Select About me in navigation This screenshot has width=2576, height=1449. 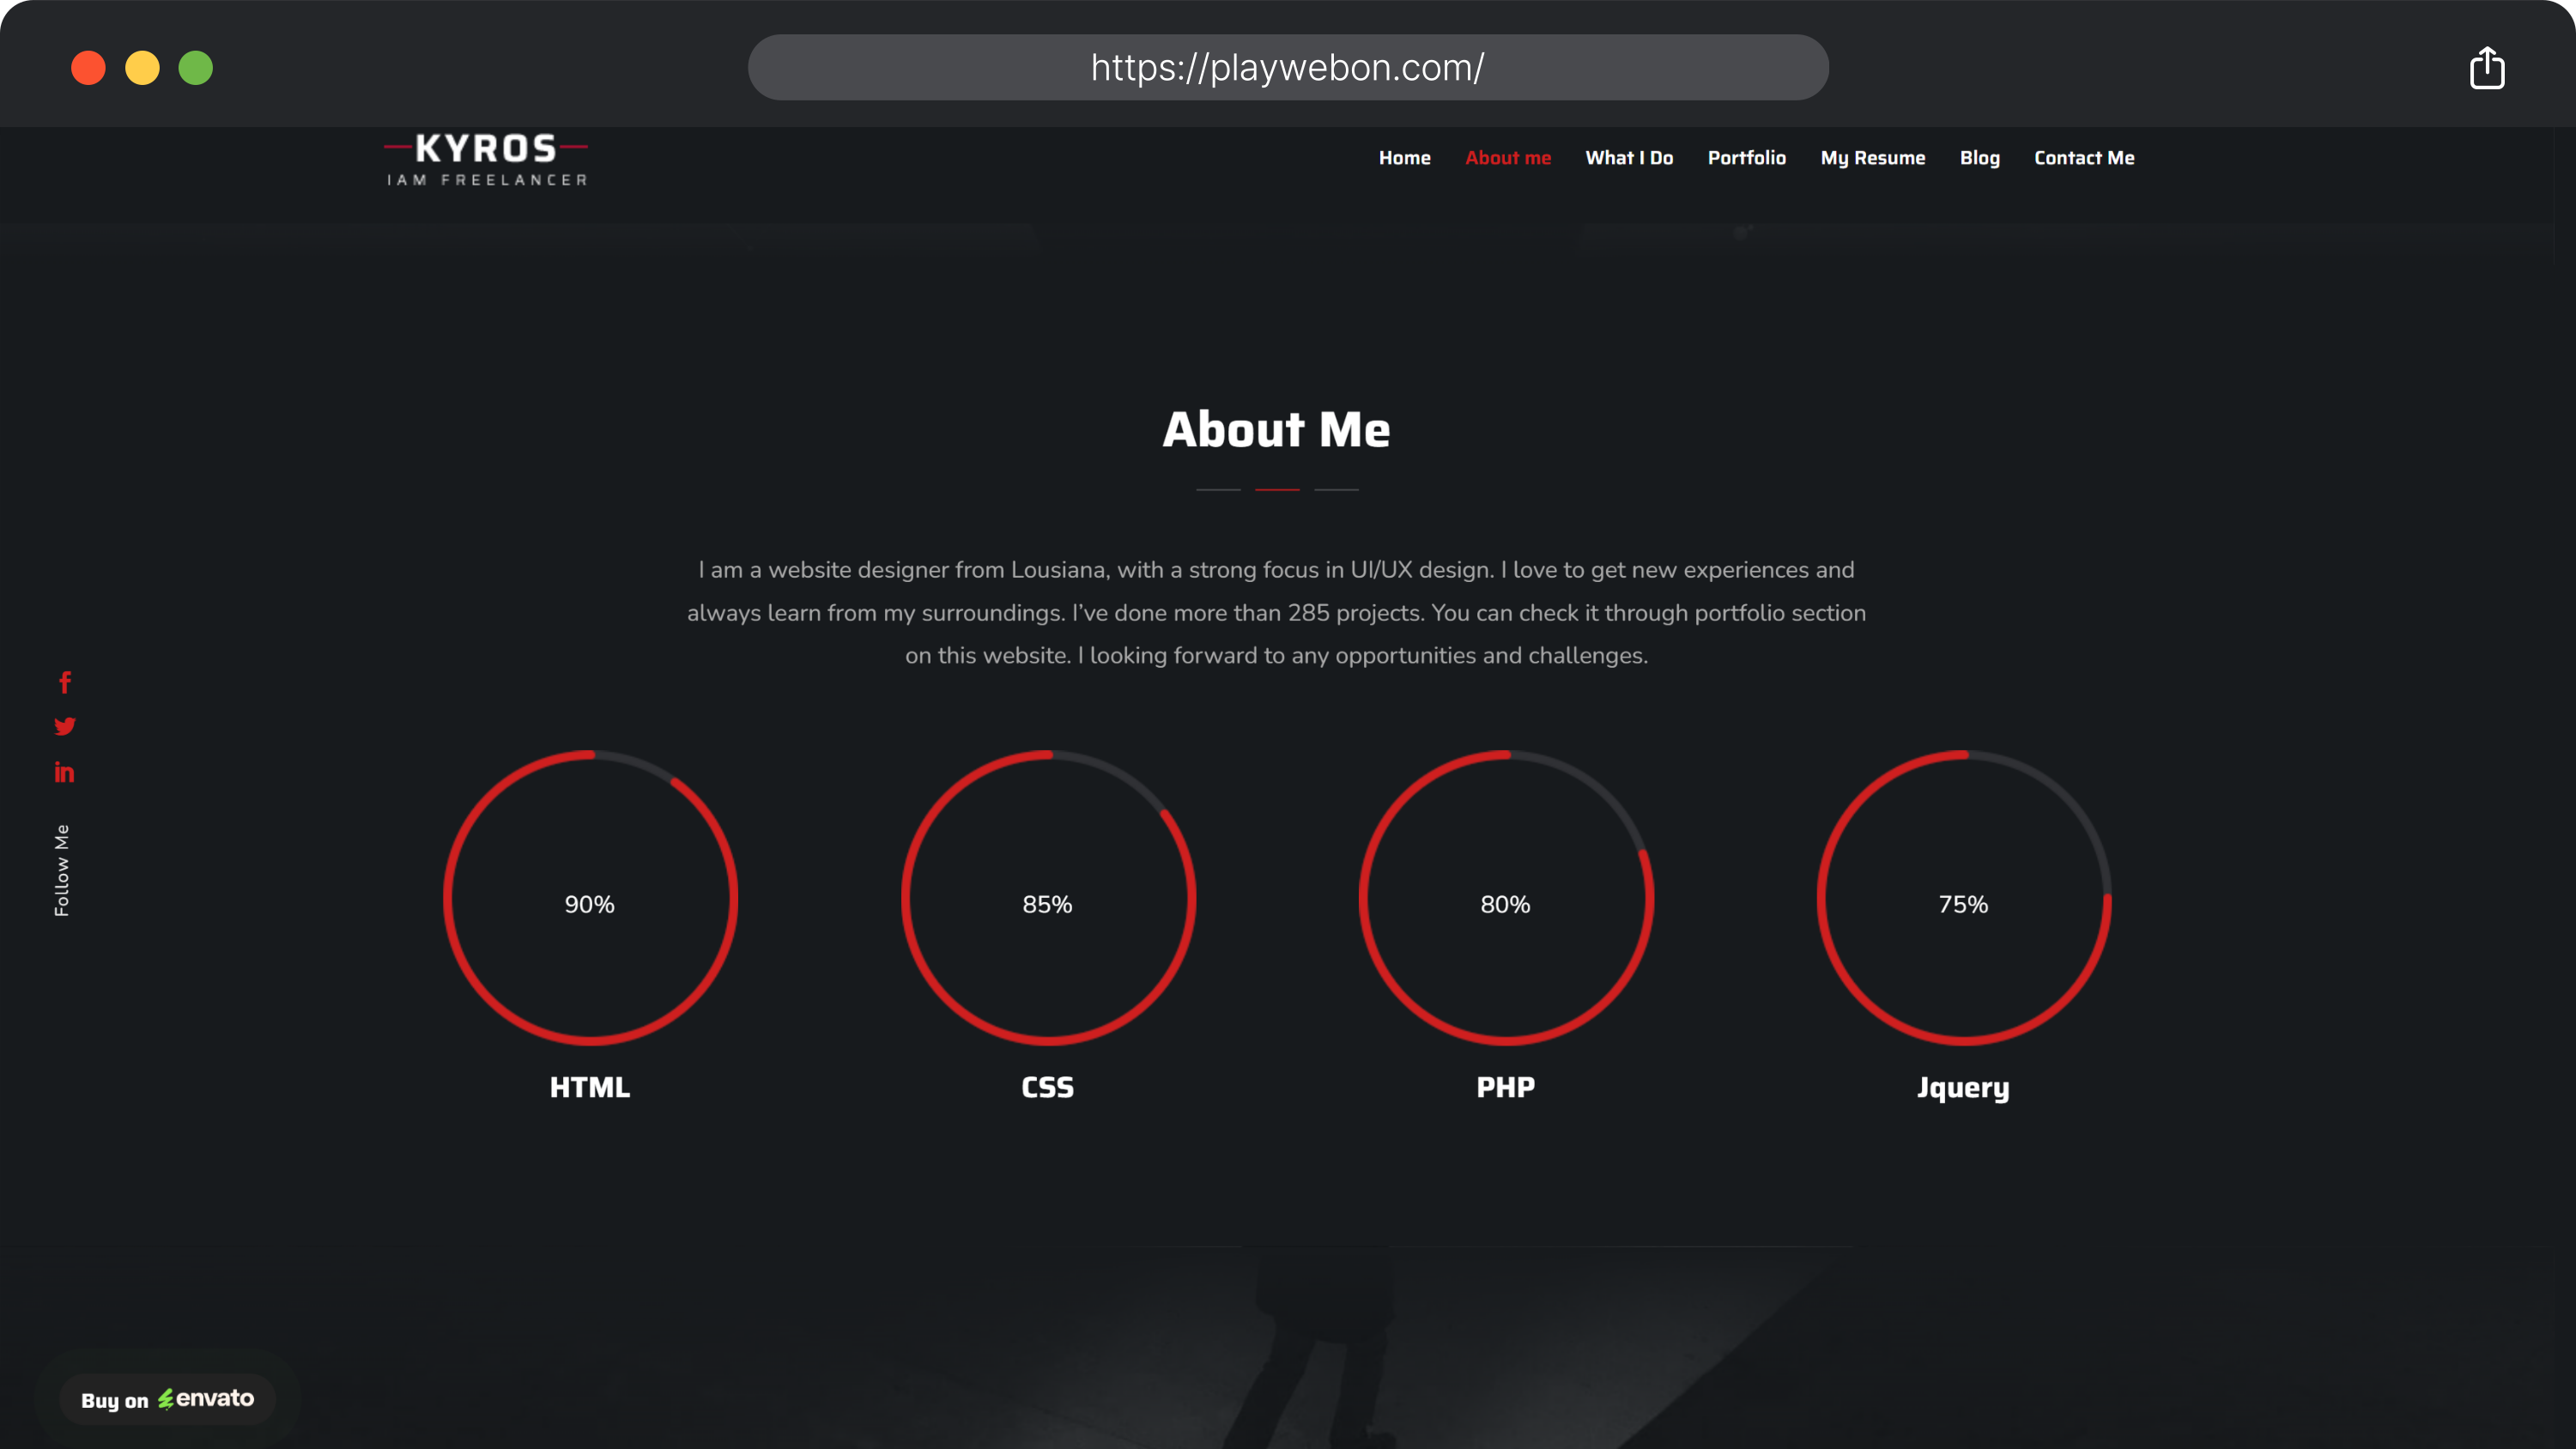1508,158
